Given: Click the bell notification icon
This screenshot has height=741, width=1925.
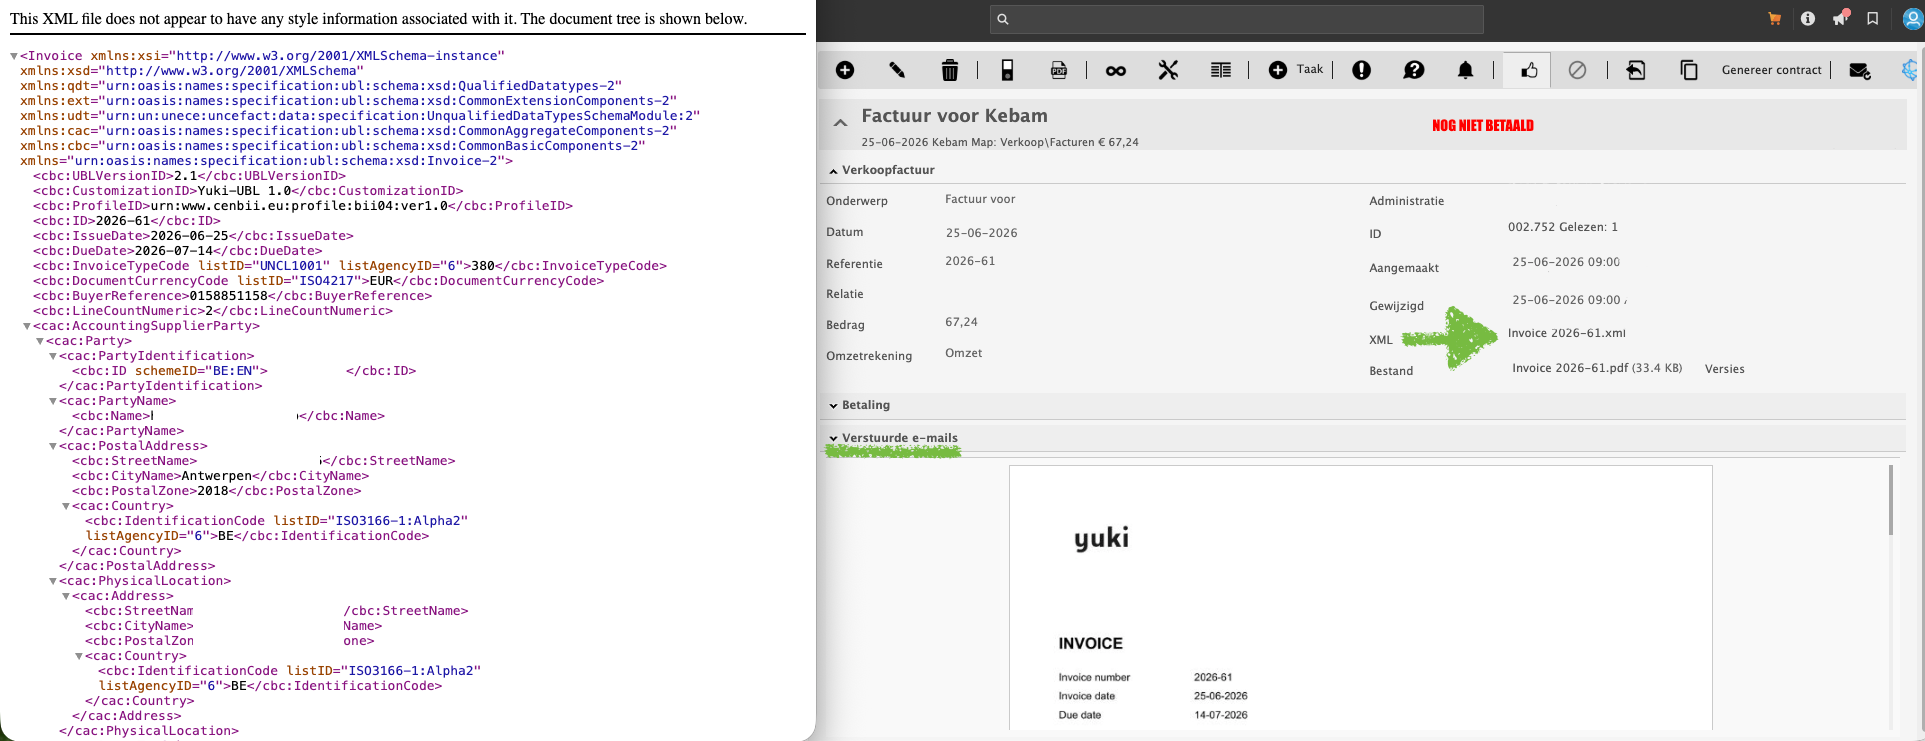Looking at the screenshot, I should 1465,70.
